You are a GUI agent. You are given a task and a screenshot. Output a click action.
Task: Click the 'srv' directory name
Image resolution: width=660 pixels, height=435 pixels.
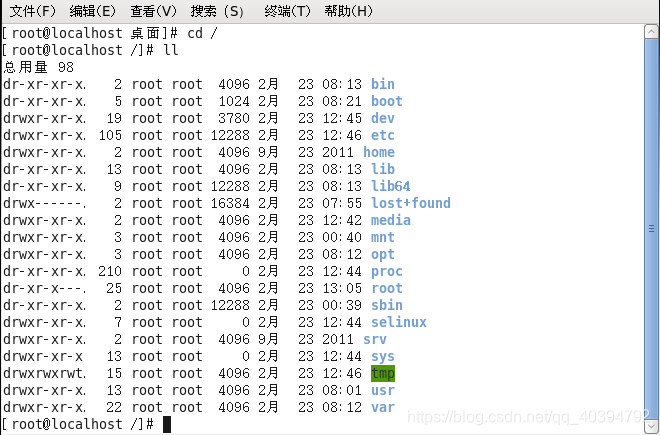coord(375,339)
